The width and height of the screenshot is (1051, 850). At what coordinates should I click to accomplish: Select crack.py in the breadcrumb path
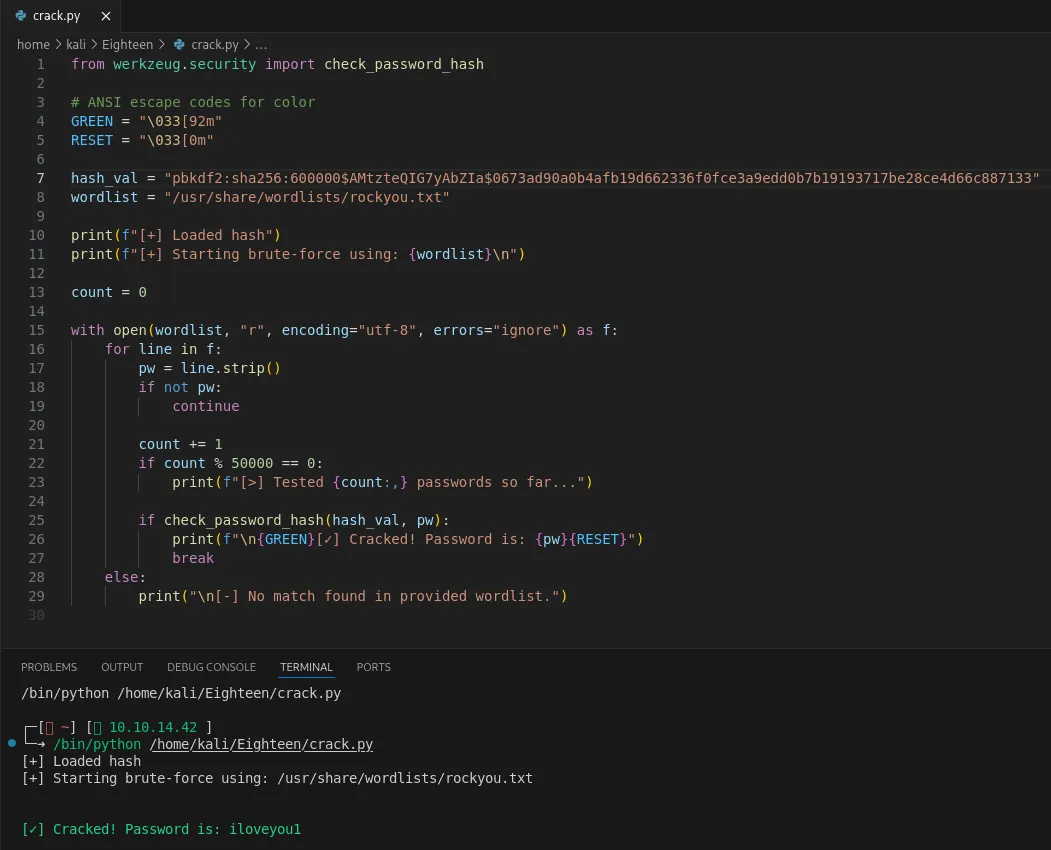[x=214, y=45]
